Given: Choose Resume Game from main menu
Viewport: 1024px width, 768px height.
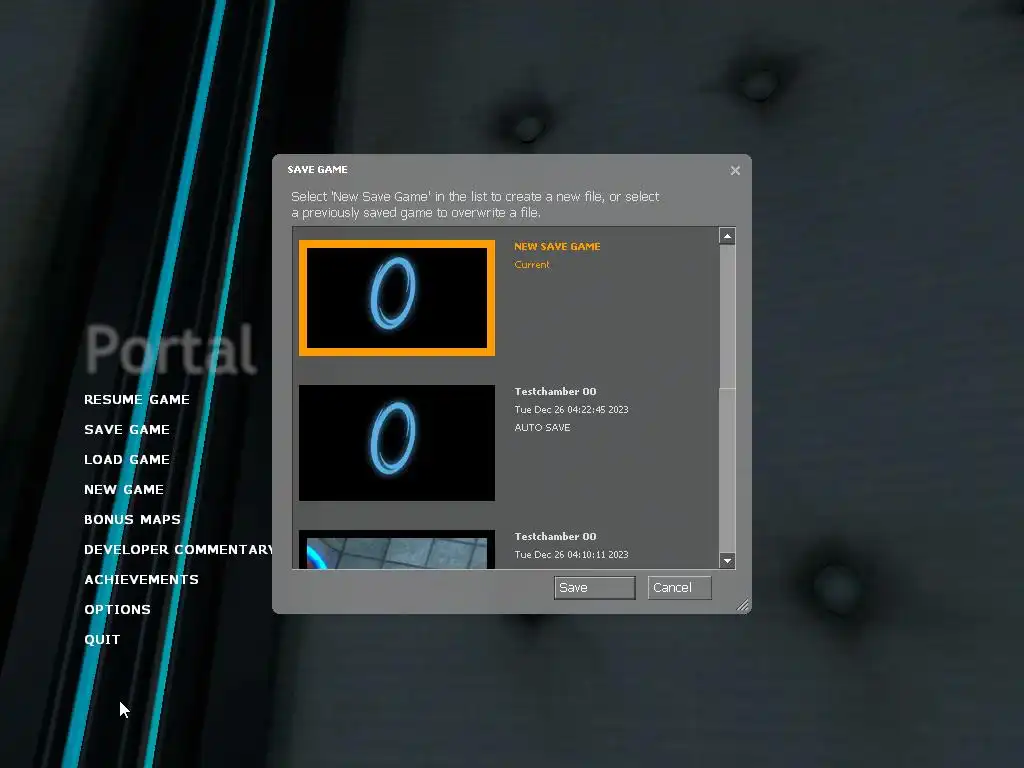Looking at the screenshot, I should click(x=136, y=399).
